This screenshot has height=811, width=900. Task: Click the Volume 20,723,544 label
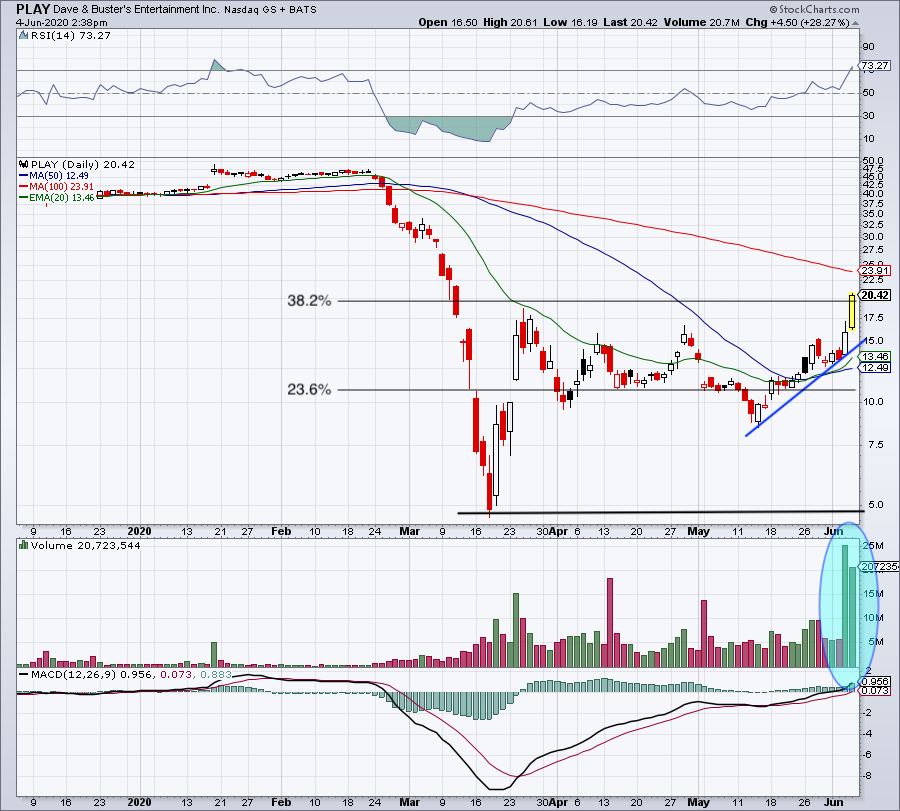coord(86,545)
